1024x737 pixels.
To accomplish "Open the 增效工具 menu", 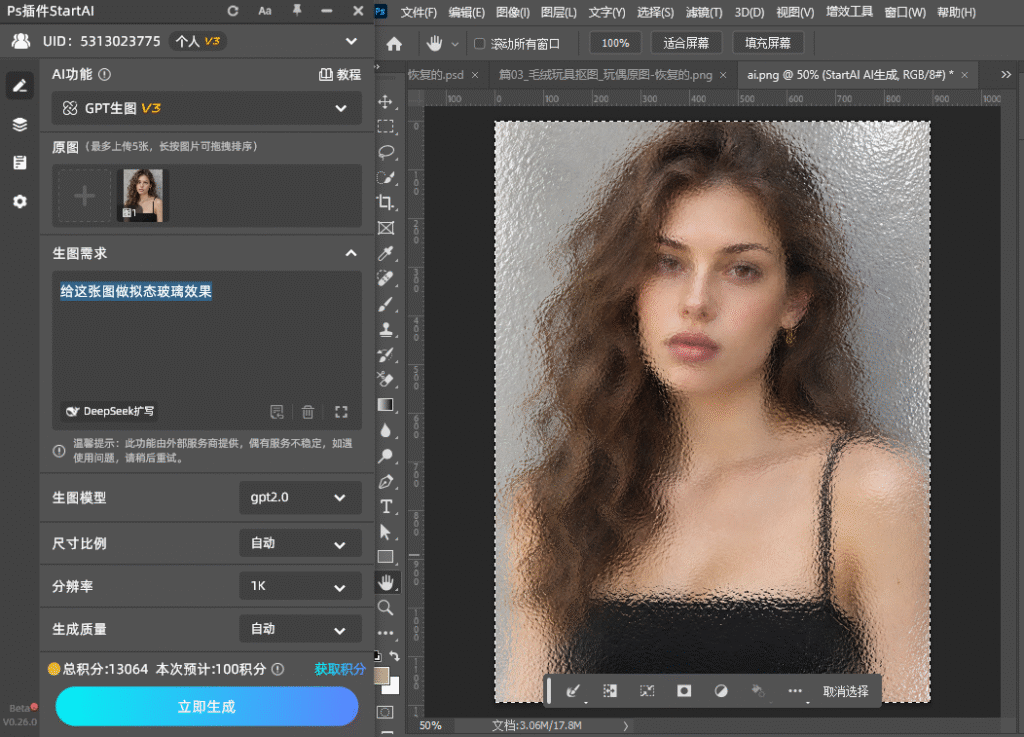I will 849,12.
